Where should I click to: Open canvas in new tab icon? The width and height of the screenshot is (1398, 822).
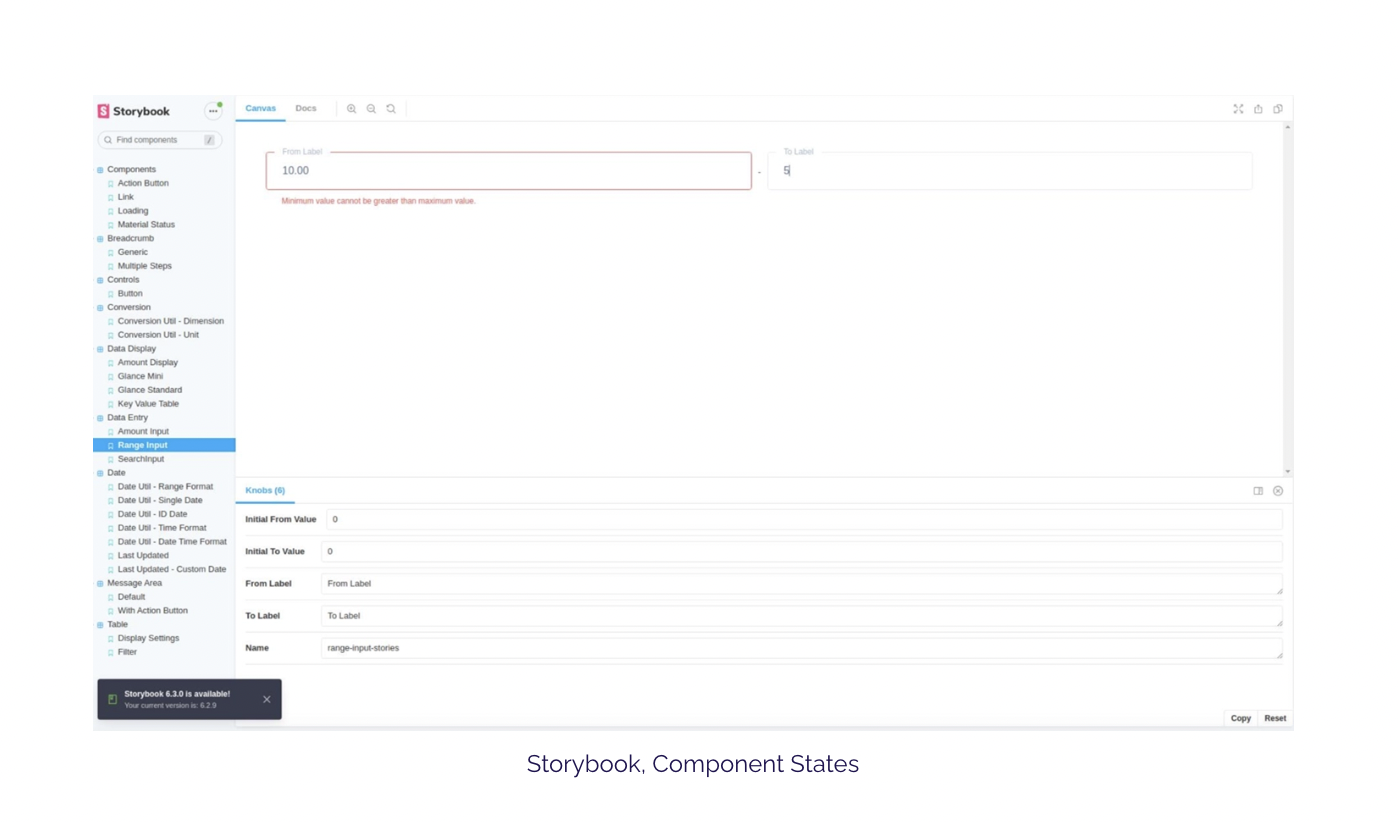[1258, 109]
